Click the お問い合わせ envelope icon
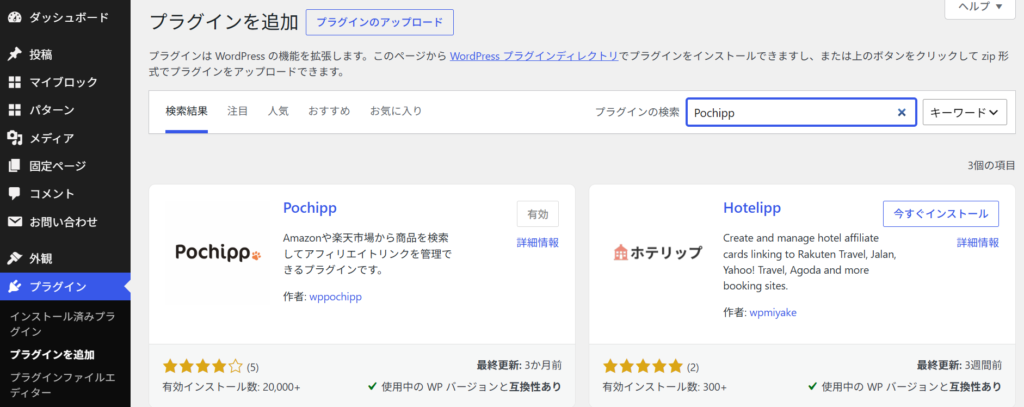The image size is (1024, 407). point(14,221)
